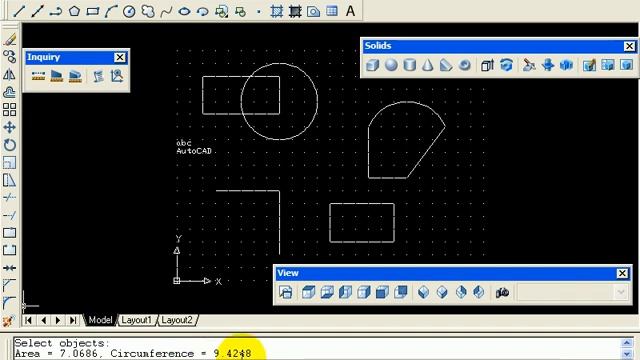
Task: Select the Erase tool
Action: (9, 39)
